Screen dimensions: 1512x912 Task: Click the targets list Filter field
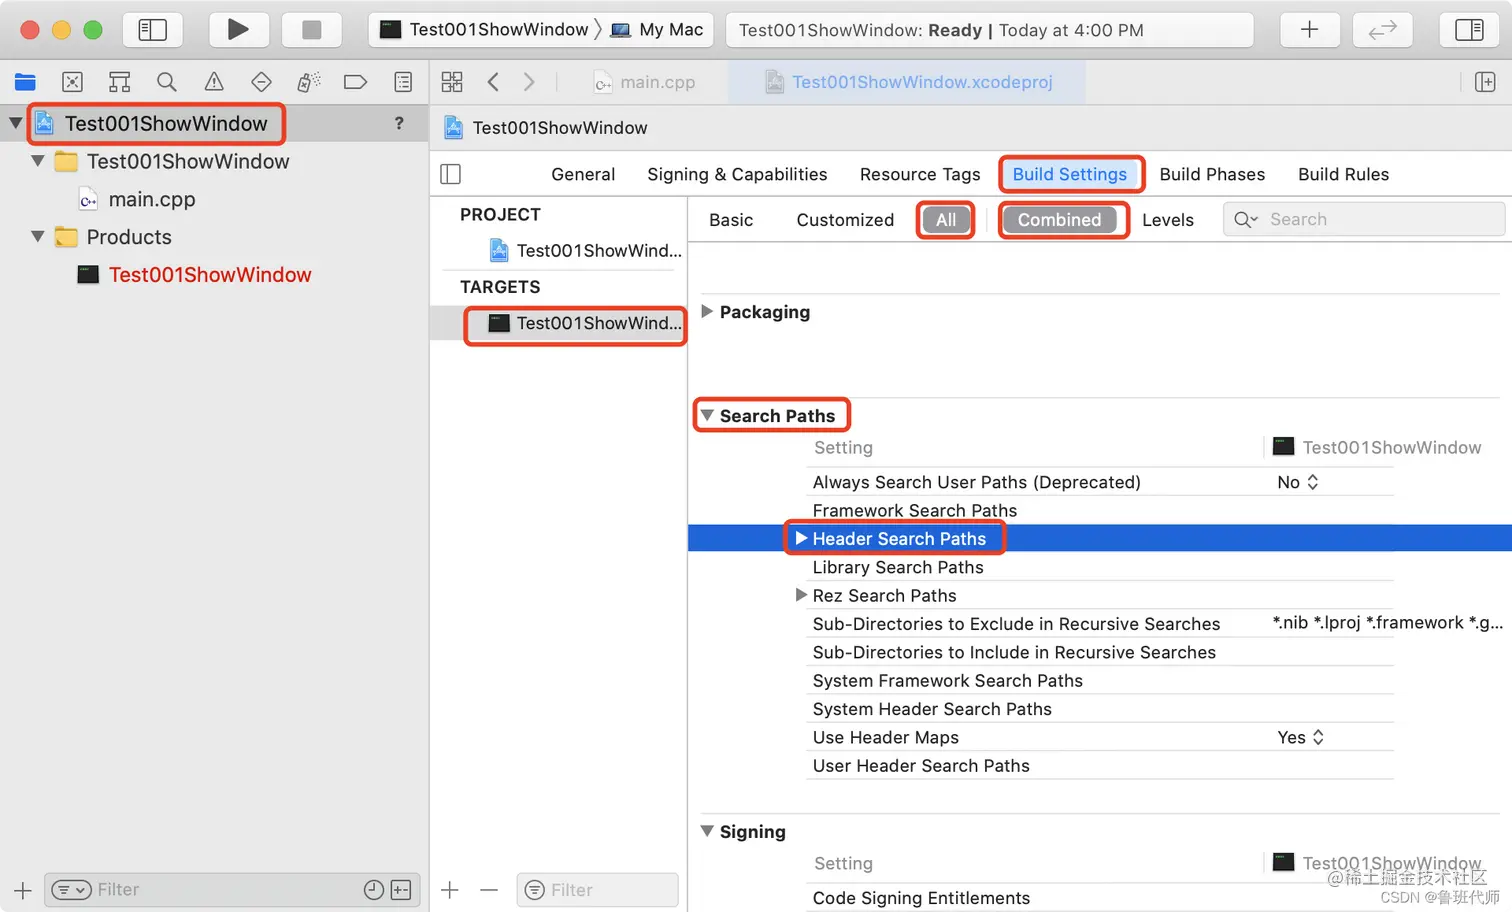(x=597, y=890)
